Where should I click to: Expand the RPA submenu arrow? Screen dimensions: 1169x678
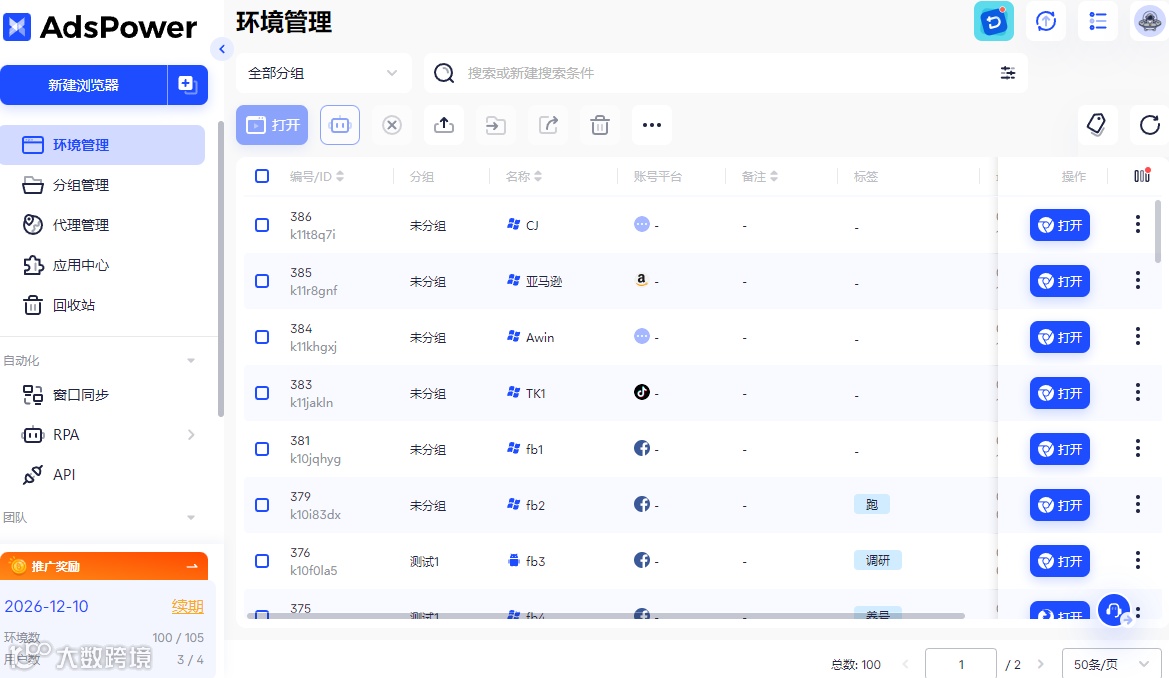click(191, 434)
